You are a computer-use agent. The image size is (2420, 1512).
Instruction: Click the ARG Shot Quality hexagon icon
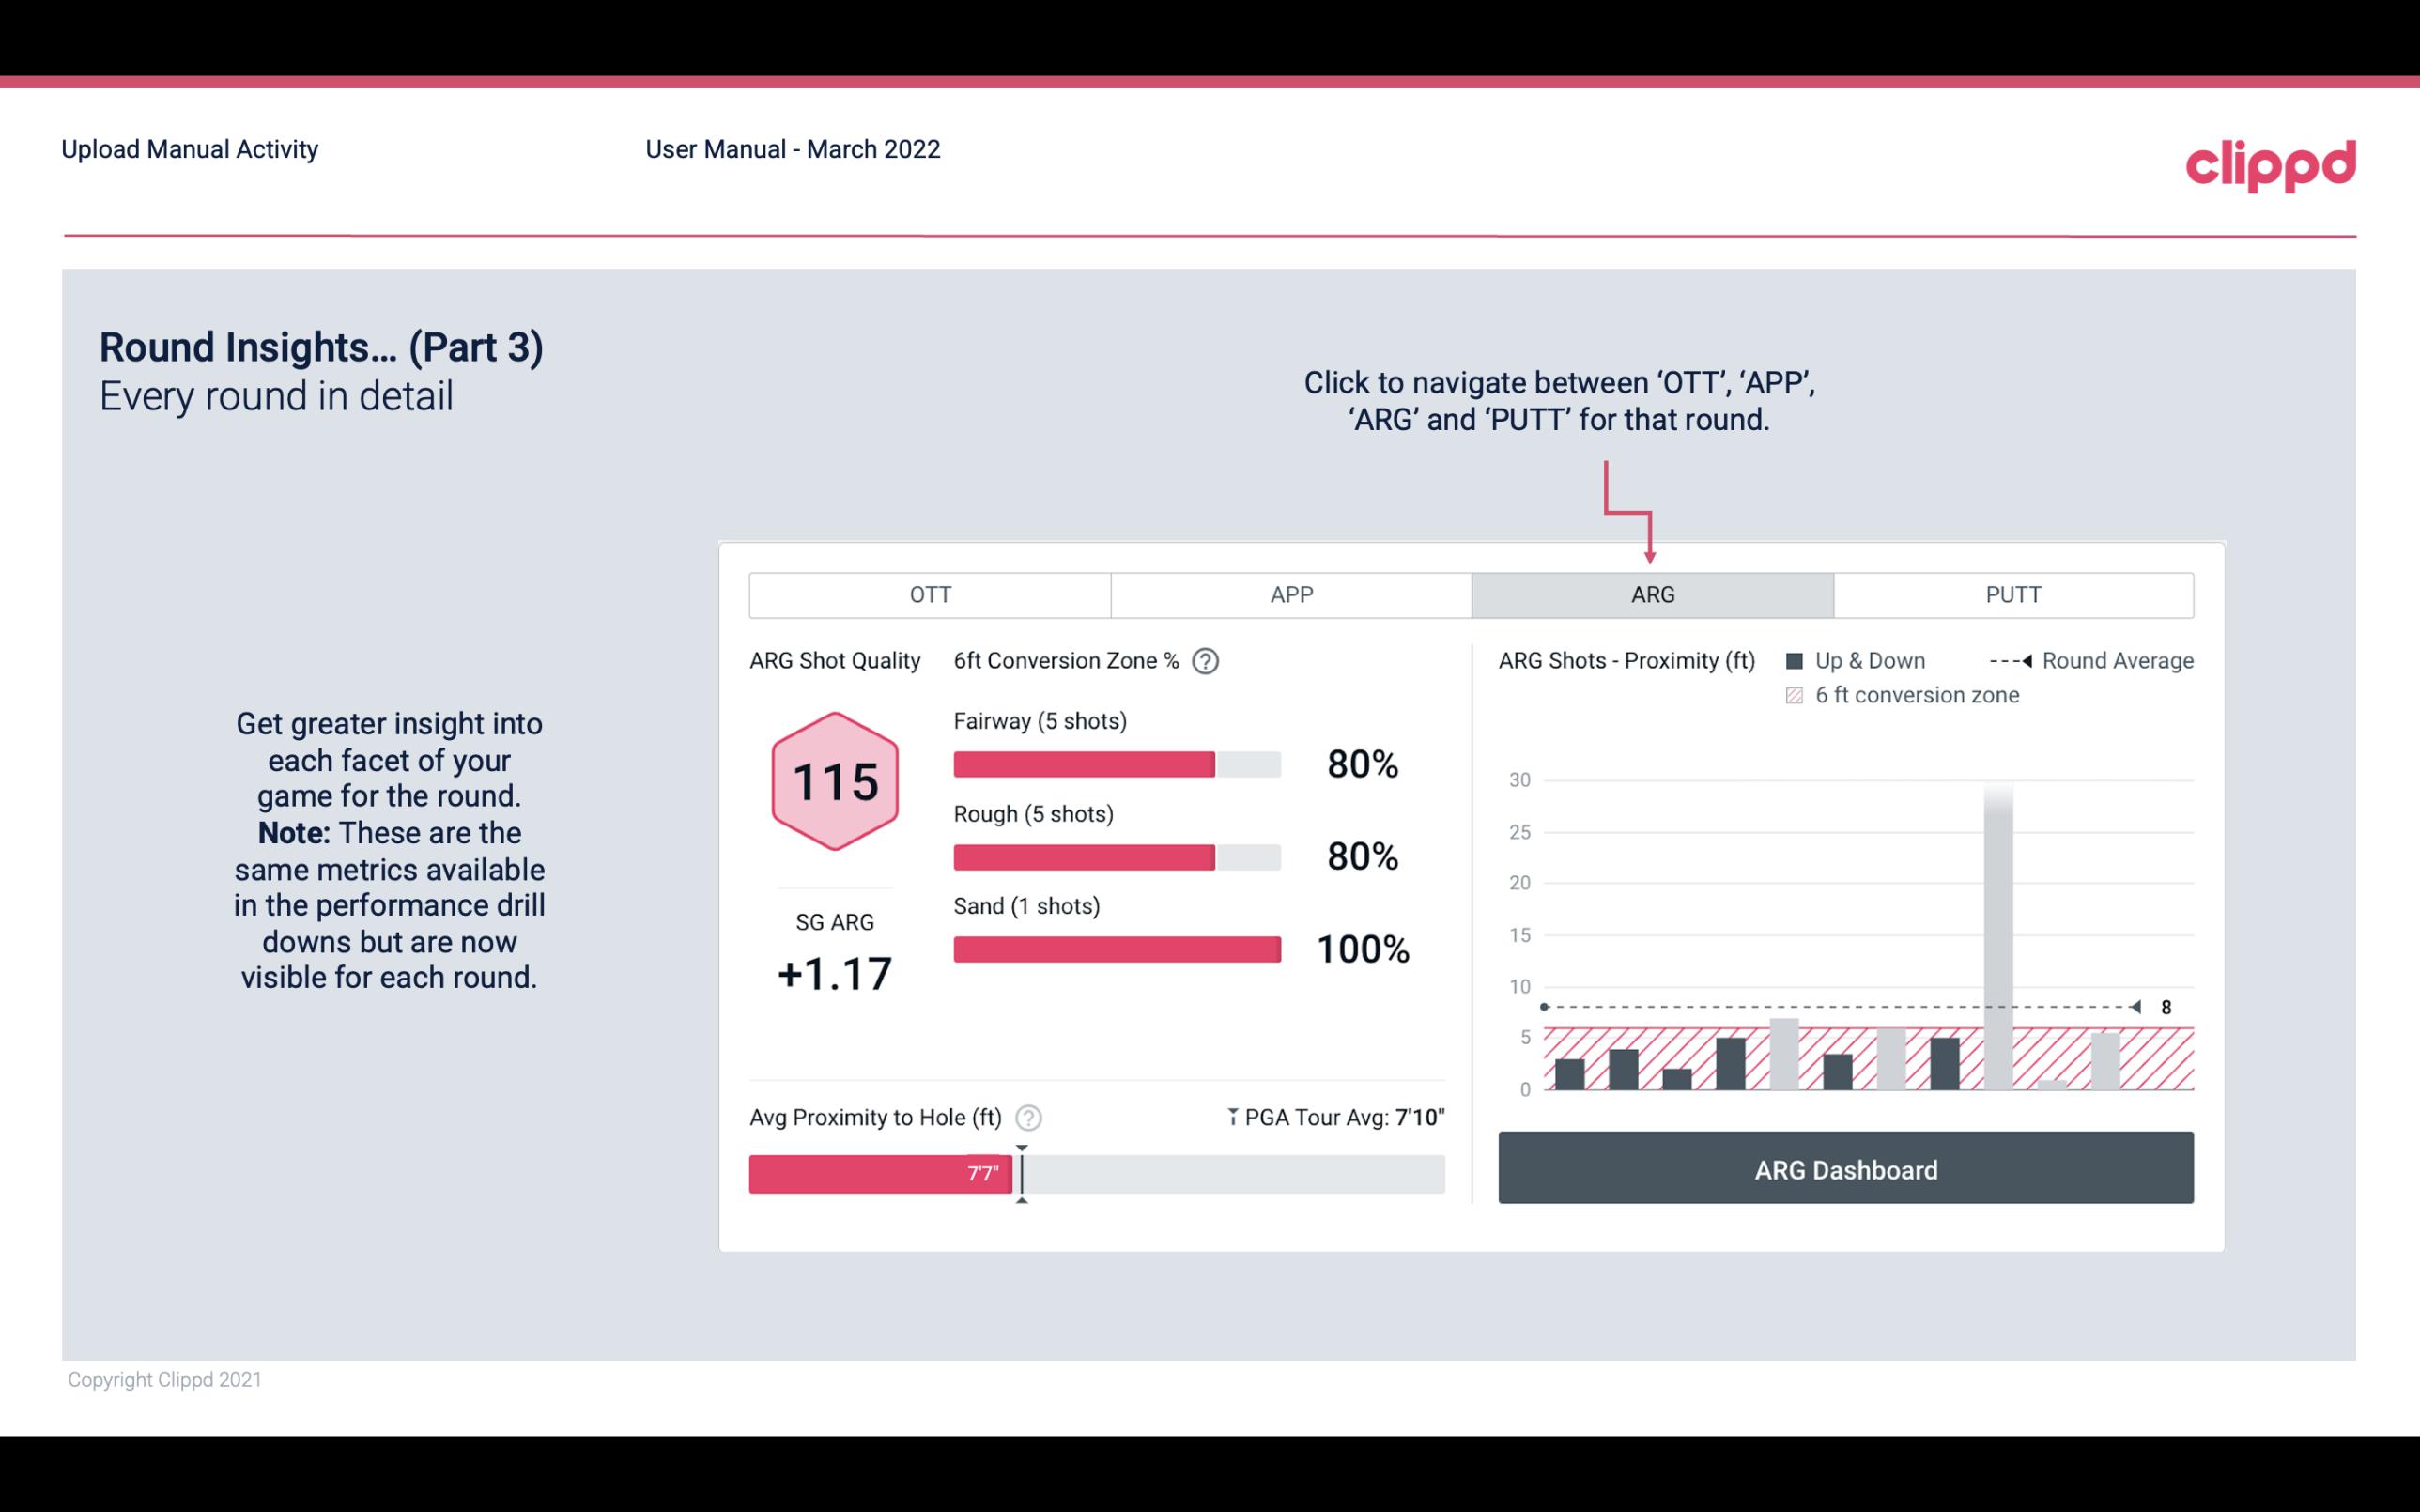pos(834,779)
